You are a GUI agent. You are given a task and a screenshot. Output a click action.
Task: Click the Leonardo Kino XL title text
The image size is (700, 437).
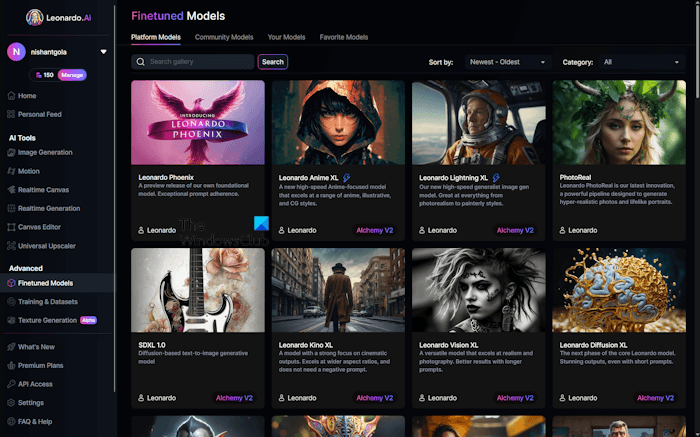pyautogui.click(x=306, y=345)
